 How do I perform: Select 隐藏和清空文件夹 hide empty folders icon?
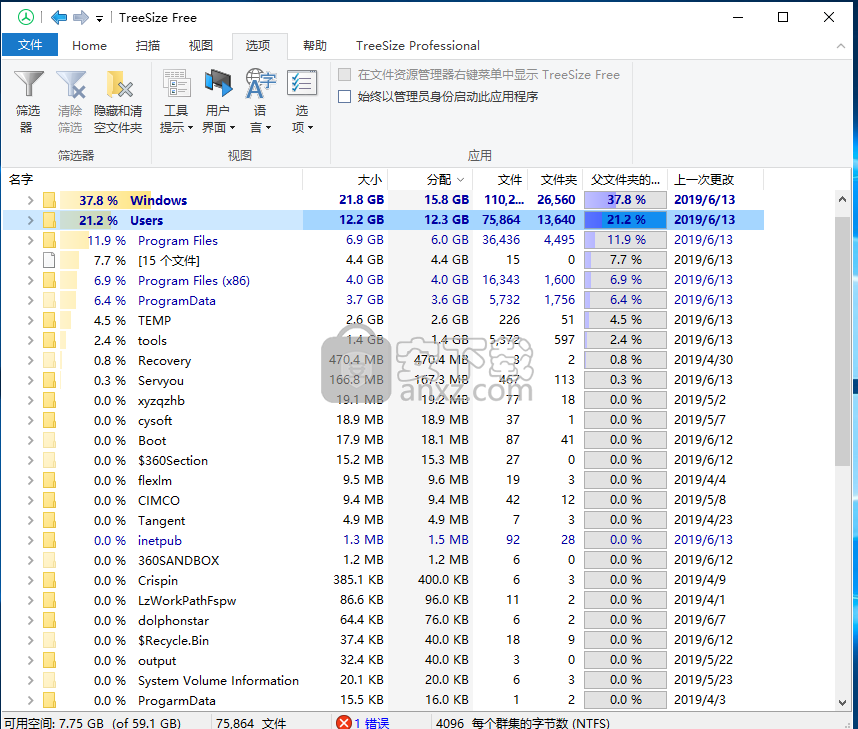pyautogui.click(x=118, y=102)
